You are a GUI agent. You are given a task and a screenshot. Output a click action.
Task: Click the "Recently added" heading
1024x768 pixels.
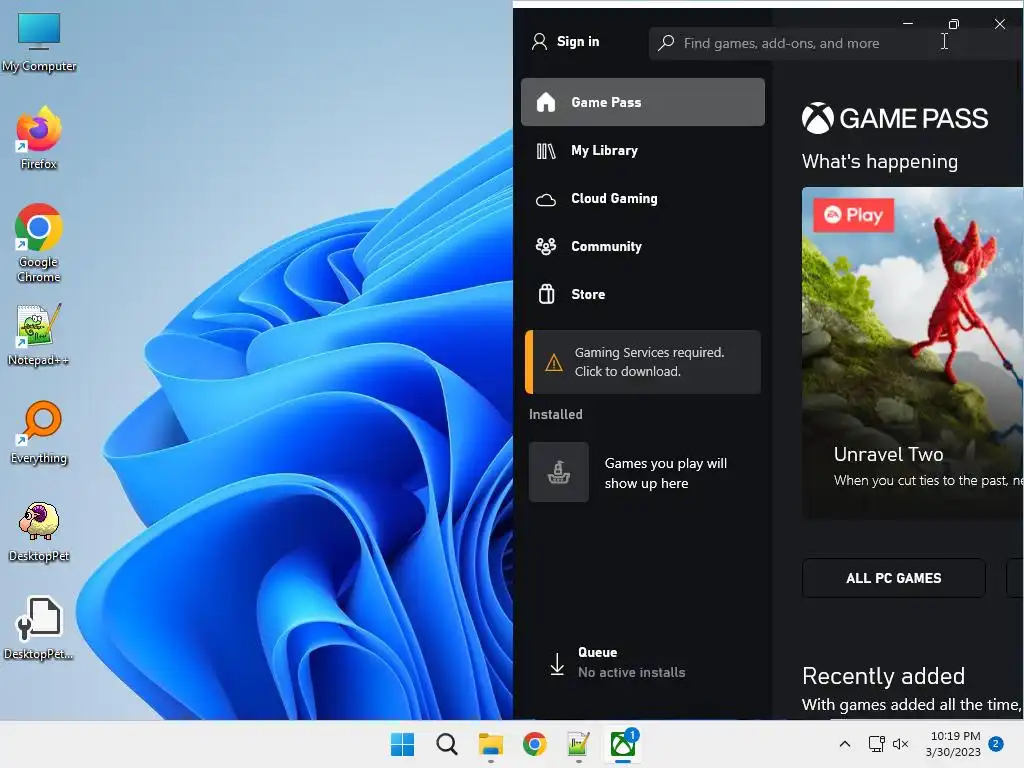tap(884, 676)
